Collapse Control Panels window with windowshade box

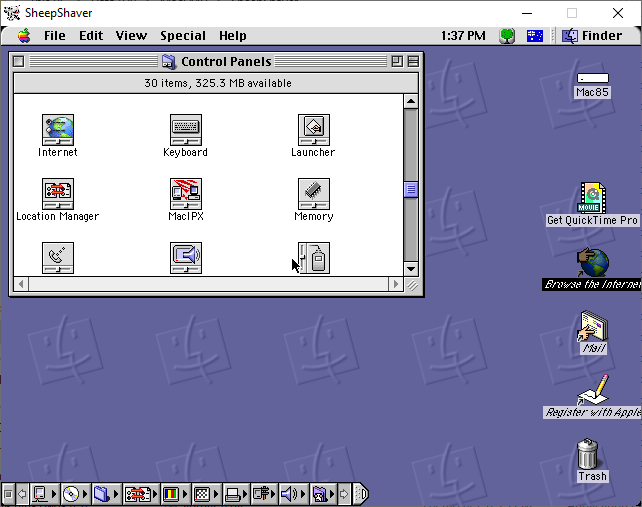click(413, 61)
